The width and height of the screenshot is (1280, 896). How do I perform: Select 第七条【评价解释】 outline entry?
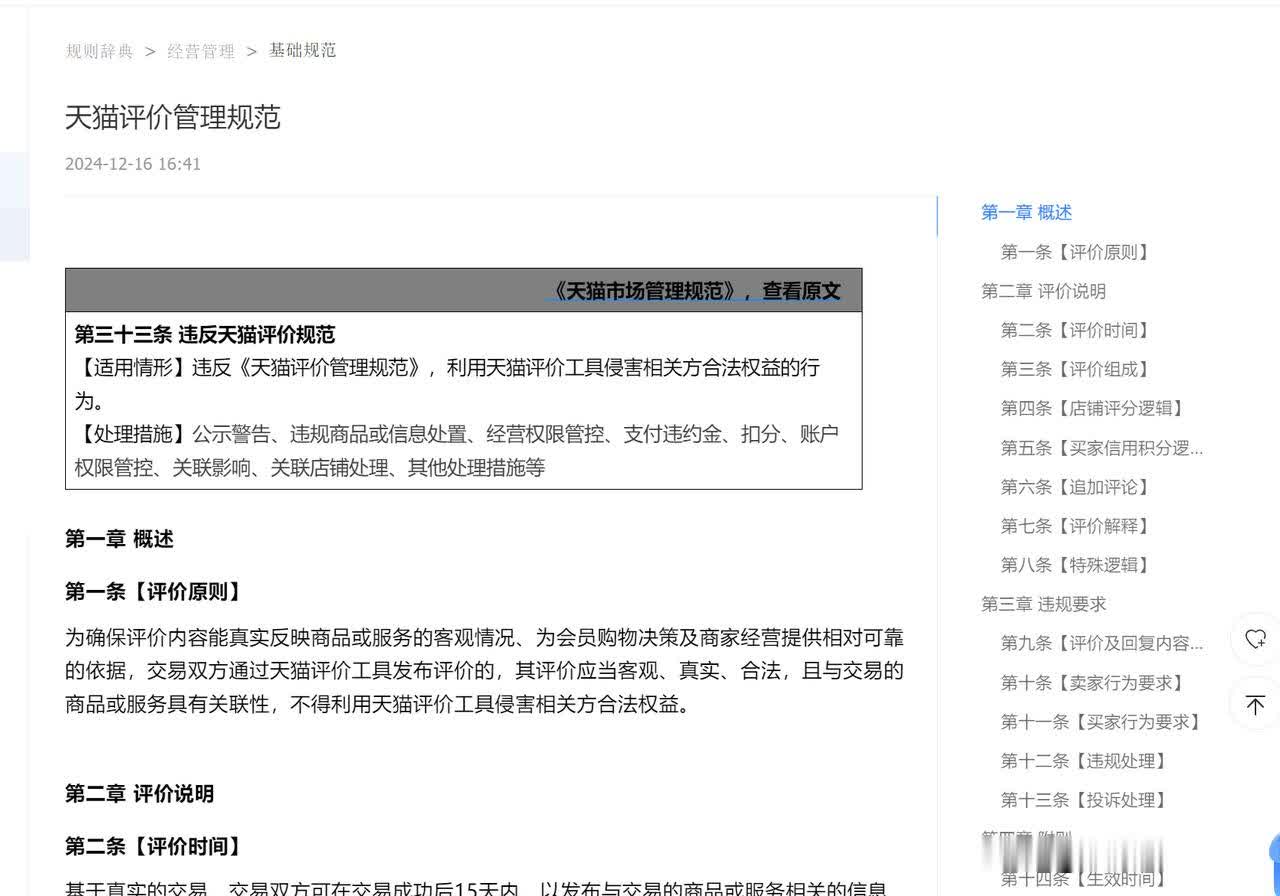(1076, 526)
